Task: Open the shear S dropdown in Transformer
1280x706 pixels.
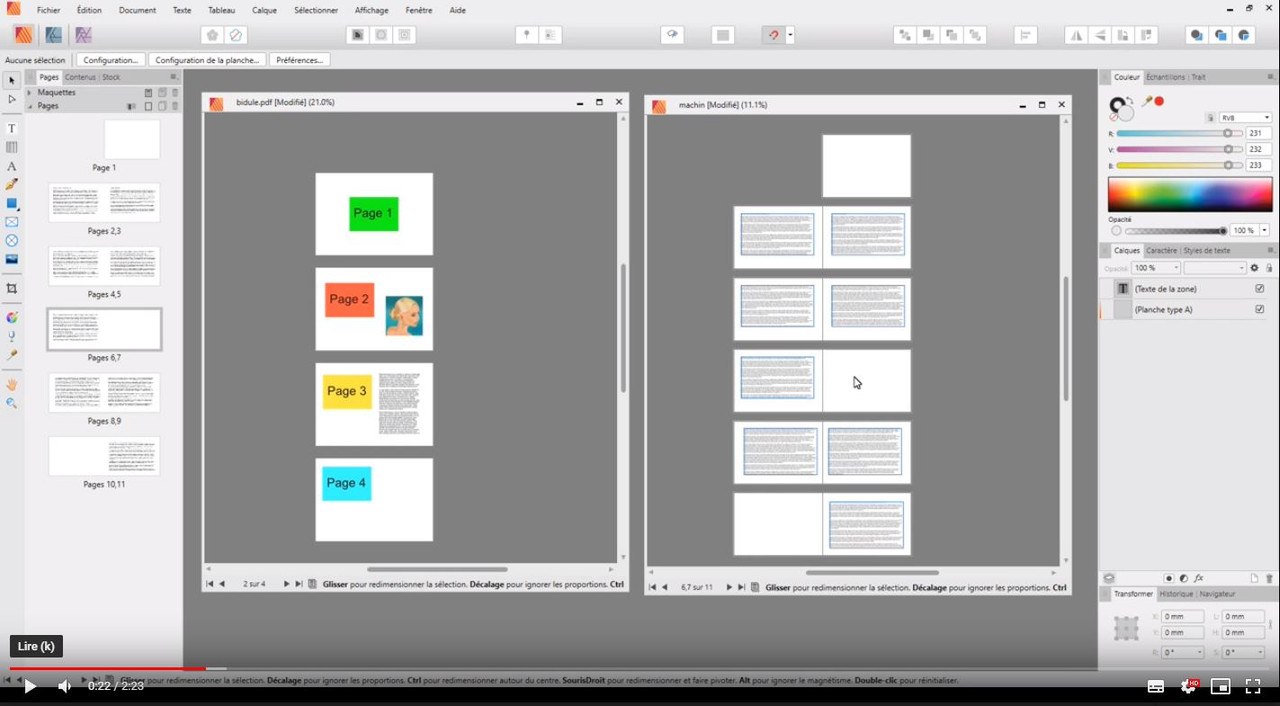Action: click(x=1259, y=652)
